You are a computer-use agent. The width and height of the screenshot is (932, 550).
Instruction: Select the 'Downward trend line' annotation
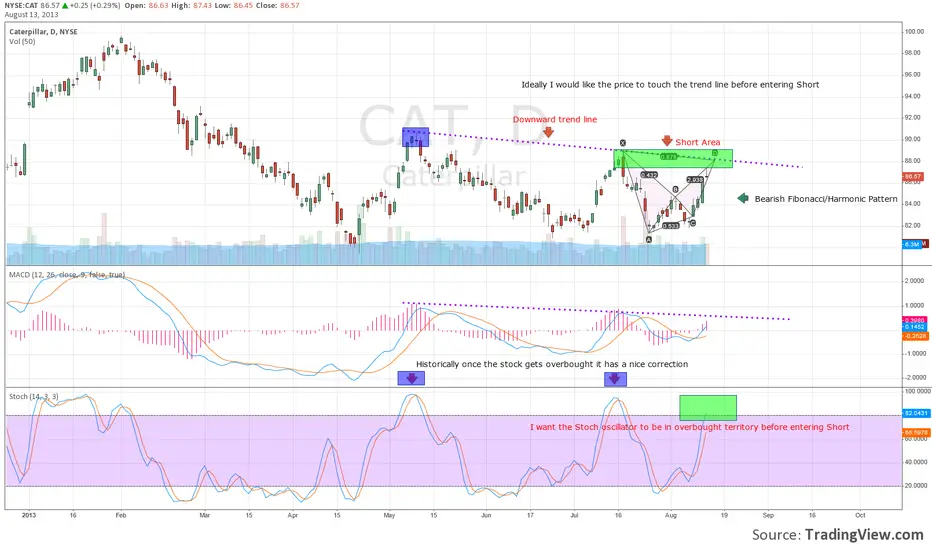pos(555,120)
